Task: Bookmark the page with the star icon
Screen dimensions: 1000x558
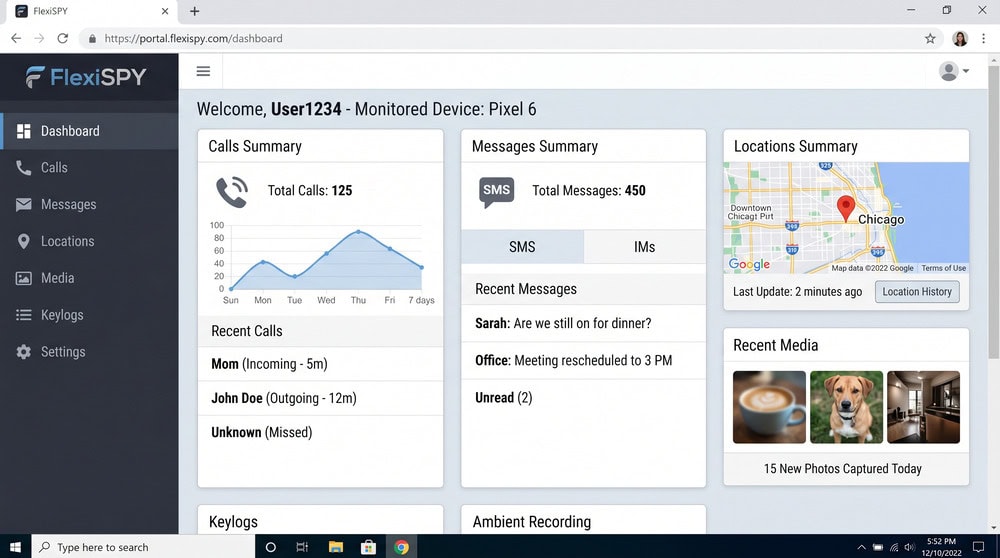Action: coord(930,38)
